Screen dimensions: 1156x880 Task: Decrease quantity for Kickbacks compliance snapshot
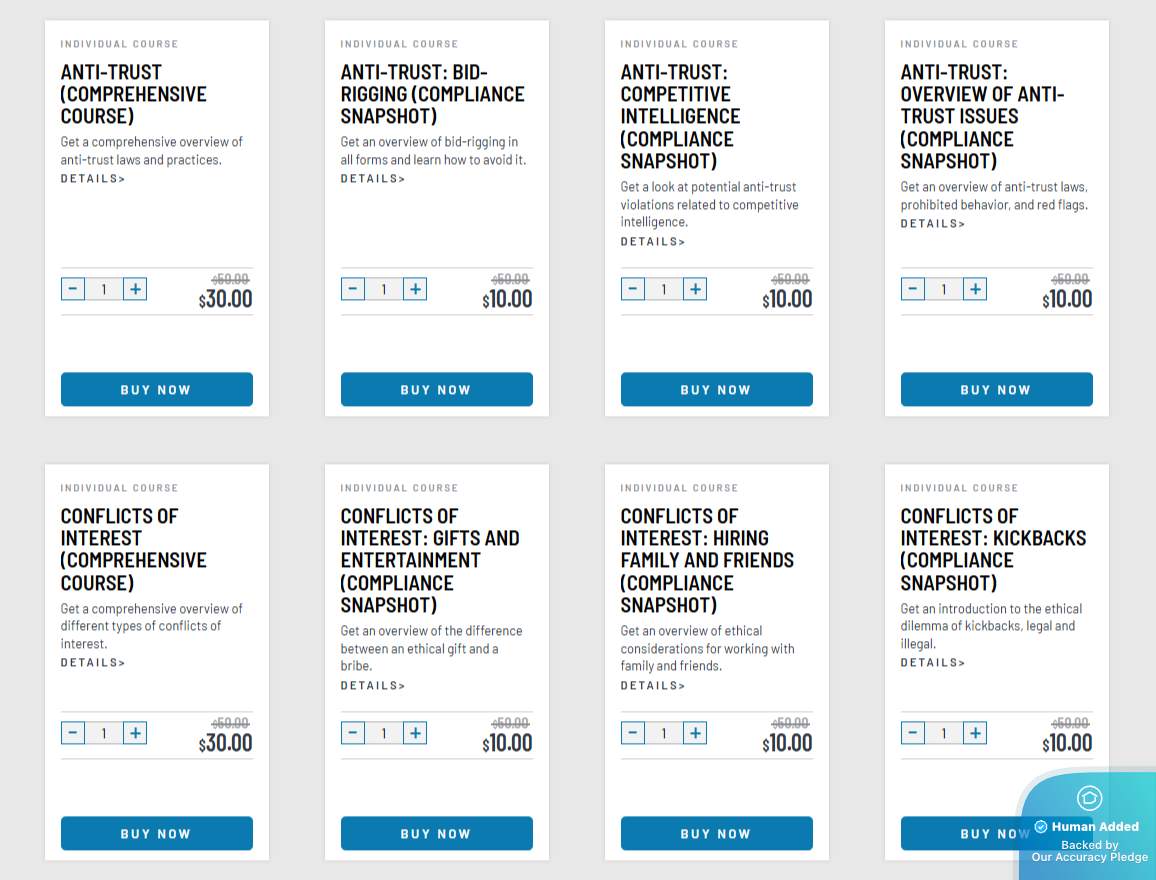click(x=913, y=733)
